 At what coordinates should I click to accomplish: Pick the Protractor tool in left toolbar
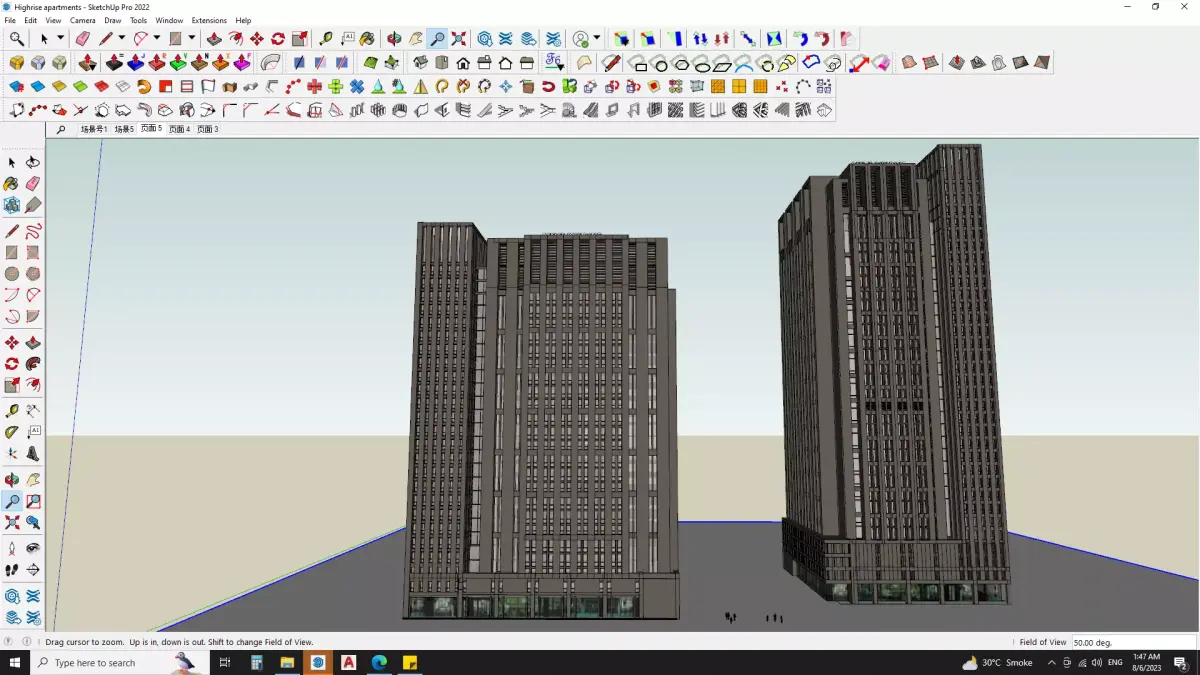(x=12, y=433)
